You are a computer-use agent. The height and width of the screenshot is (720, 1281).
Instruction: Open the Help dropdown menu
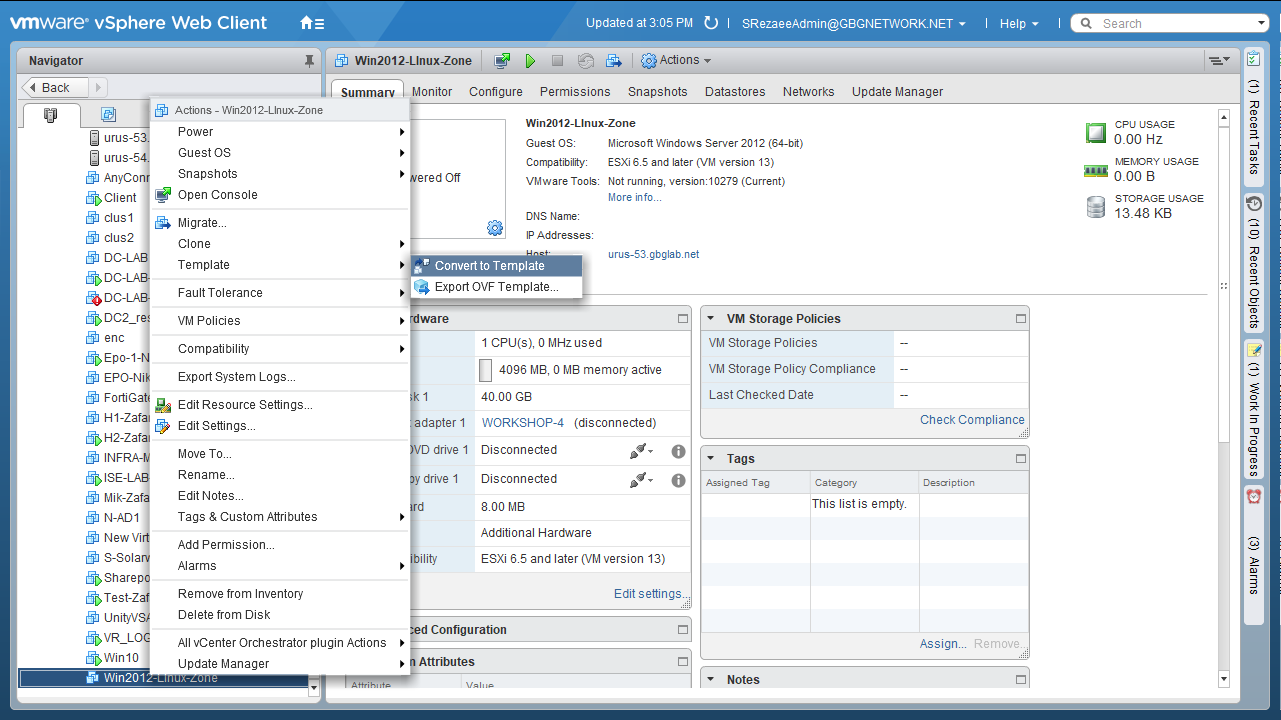coord(1018,24)
